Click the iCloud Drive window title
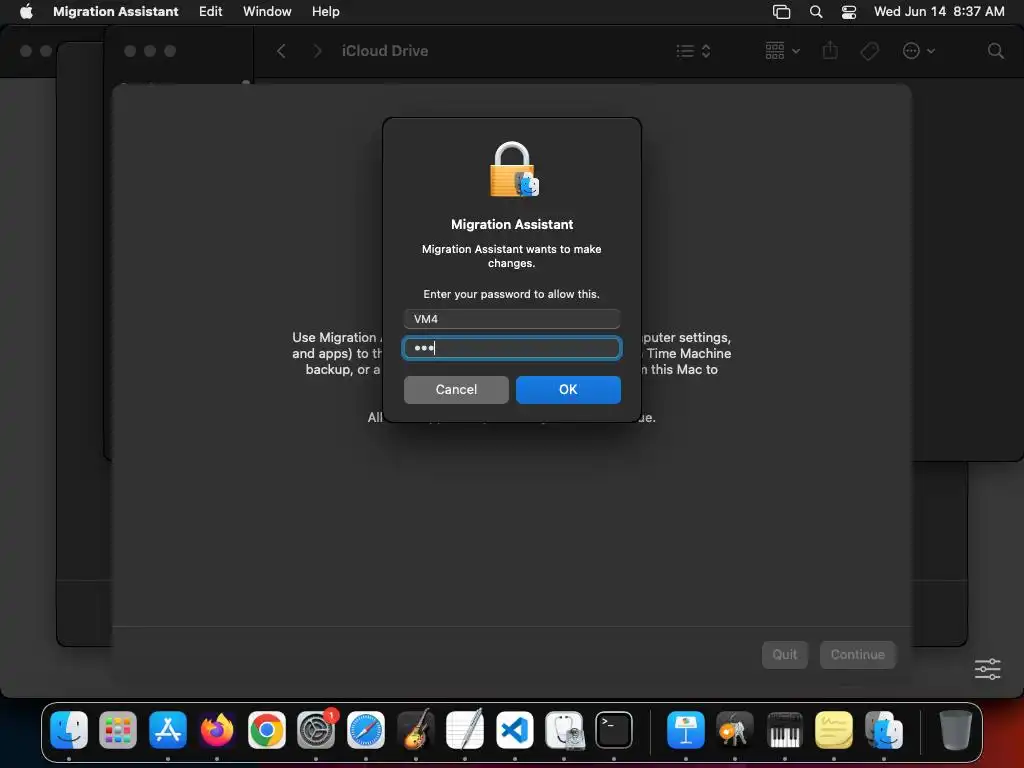The width and height of the screenshot is (1024, 768). click(385, 51)
